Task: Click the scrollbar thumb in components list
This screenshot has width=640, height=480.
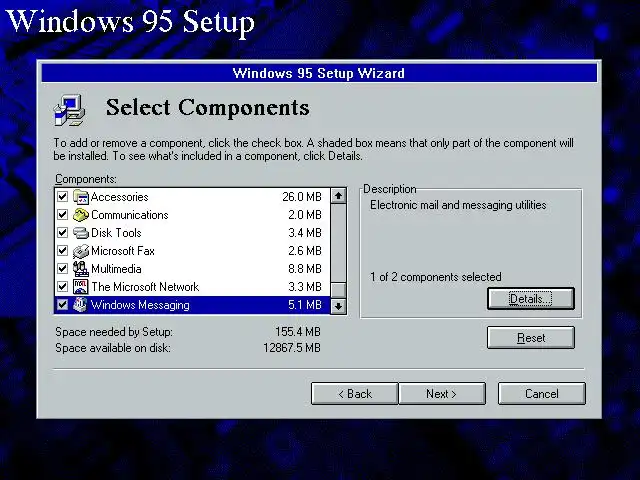Action: pyautogui.click(x=338, y=291)
